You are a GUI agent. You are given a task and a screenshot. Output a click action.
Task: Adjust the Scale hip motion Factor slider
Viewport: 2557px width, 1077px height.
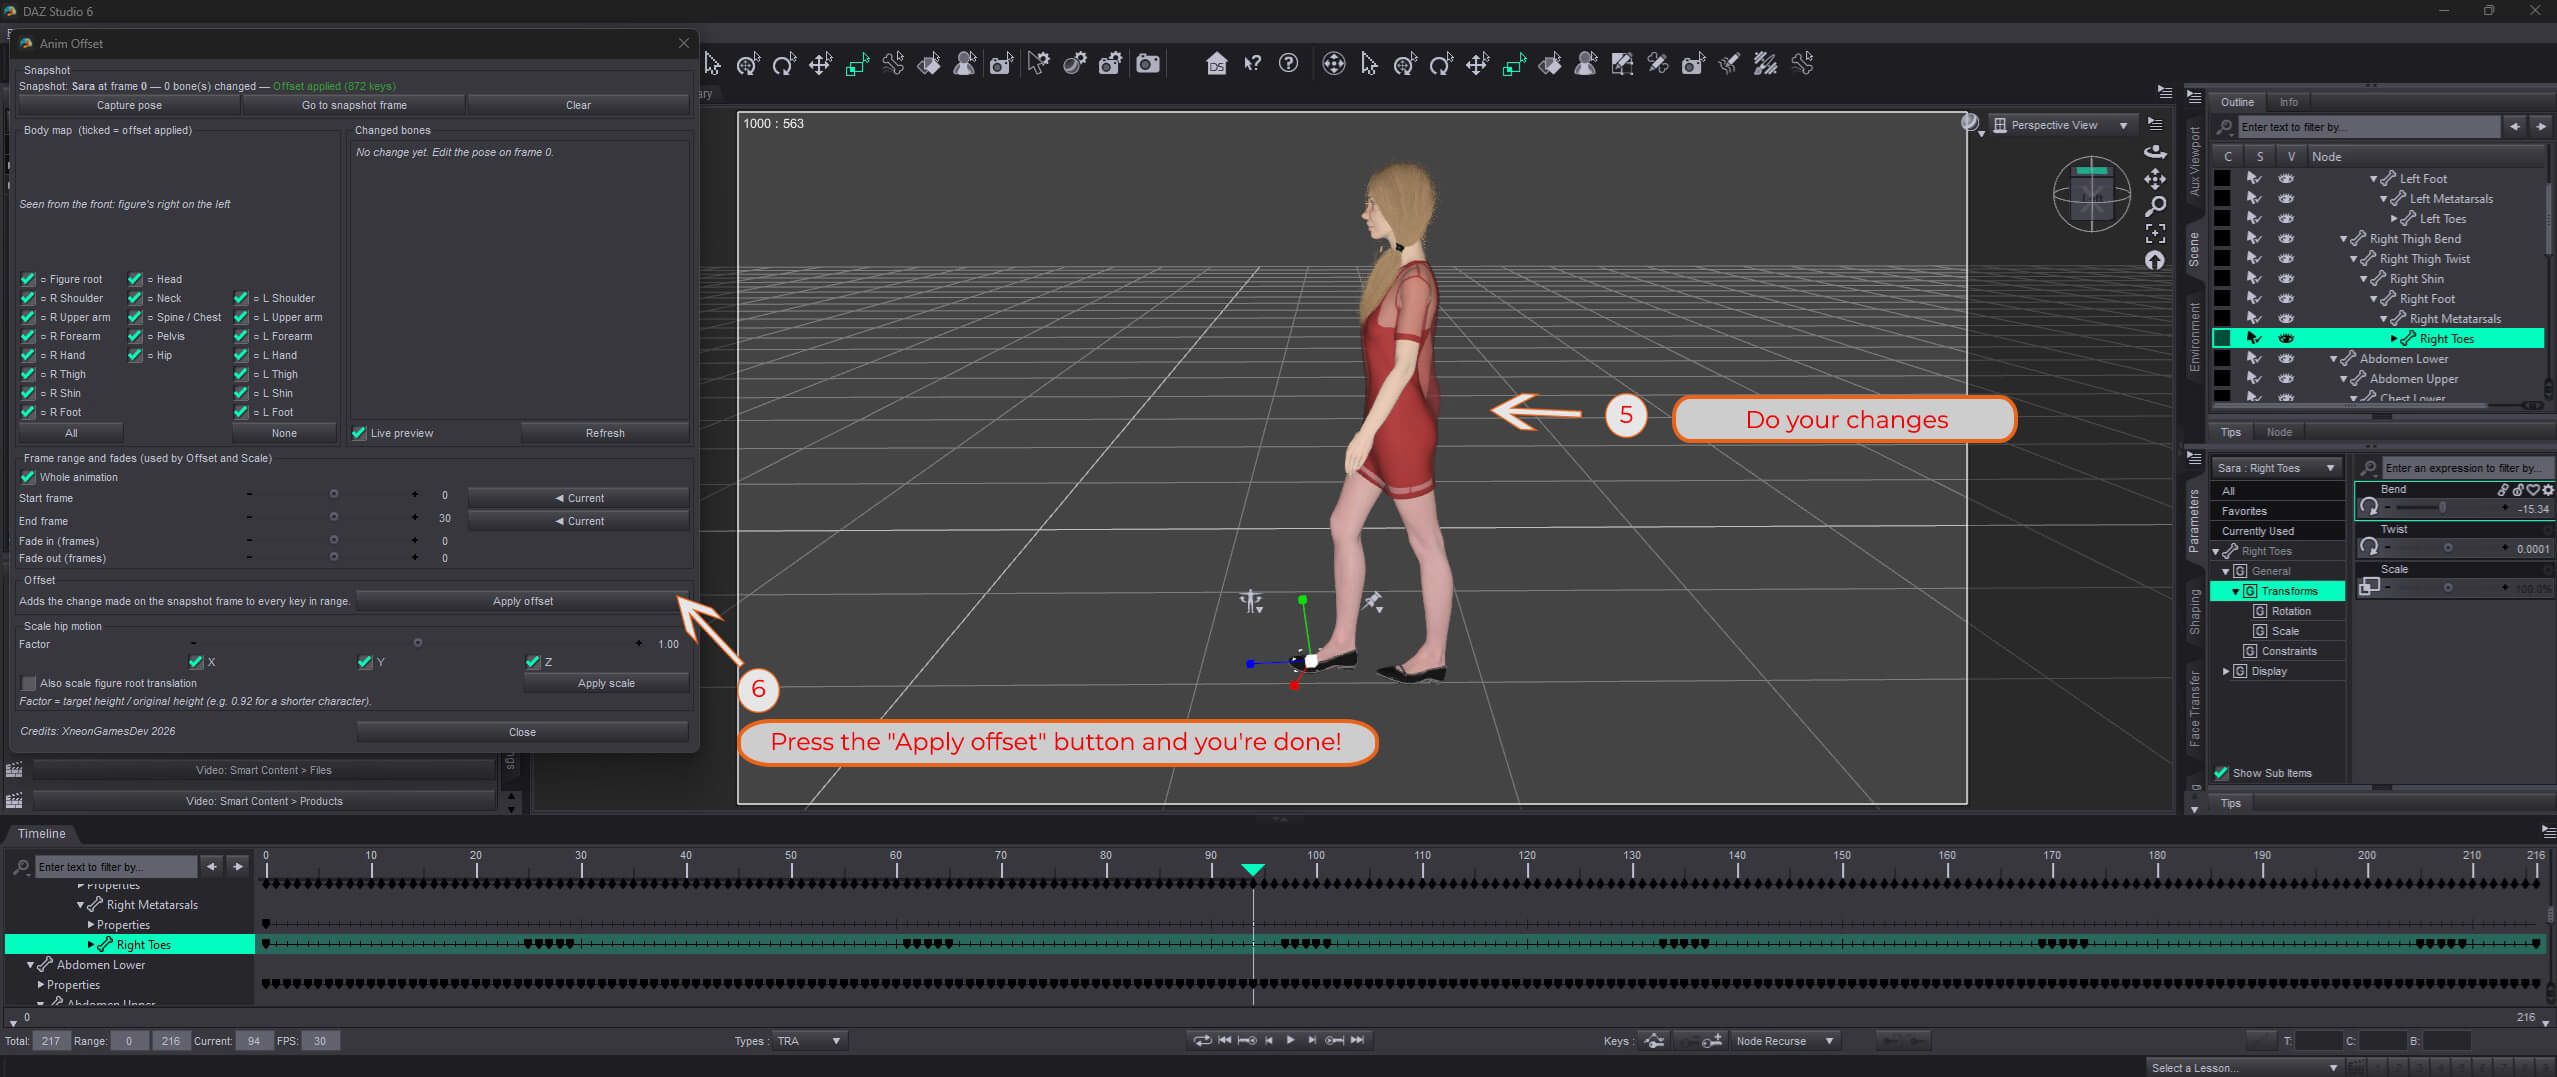coord(417,643)
